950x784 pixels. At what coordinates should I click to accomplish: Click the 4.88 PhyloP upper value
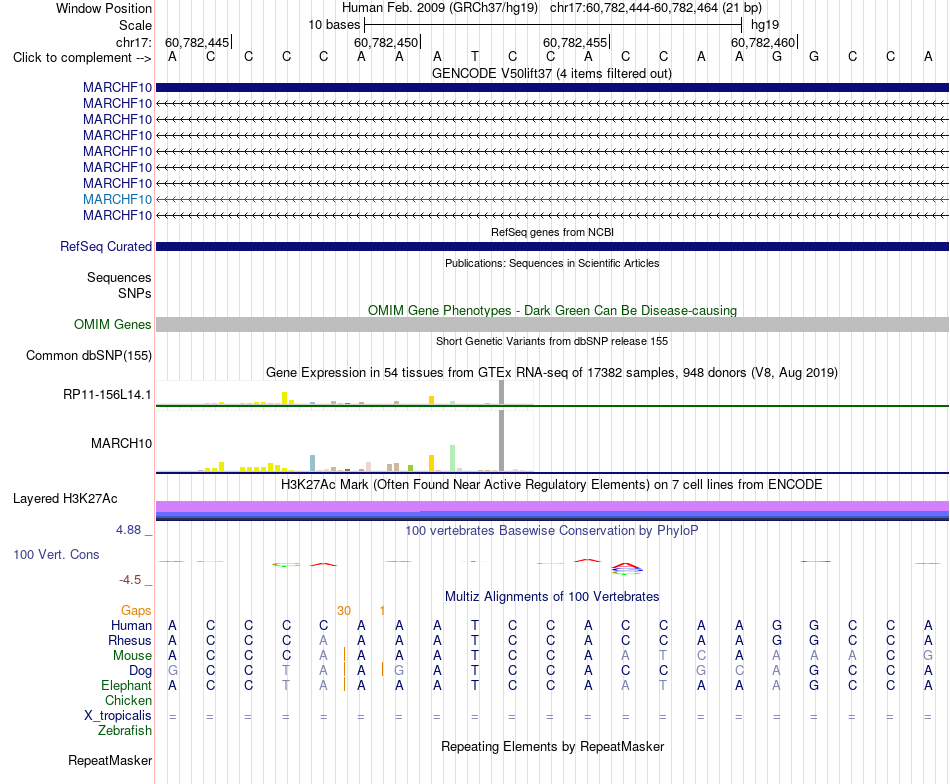coord(128,530)
